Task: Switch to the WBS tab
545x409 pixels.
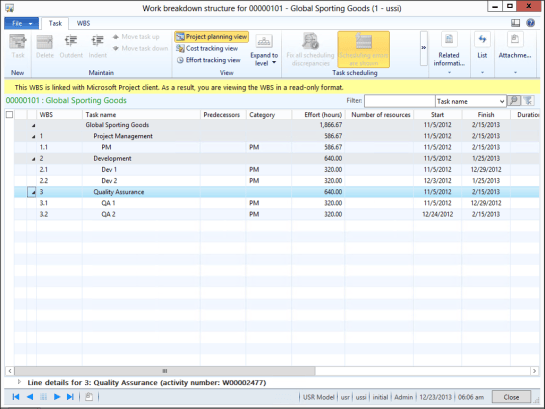Action: click(83, 23)
